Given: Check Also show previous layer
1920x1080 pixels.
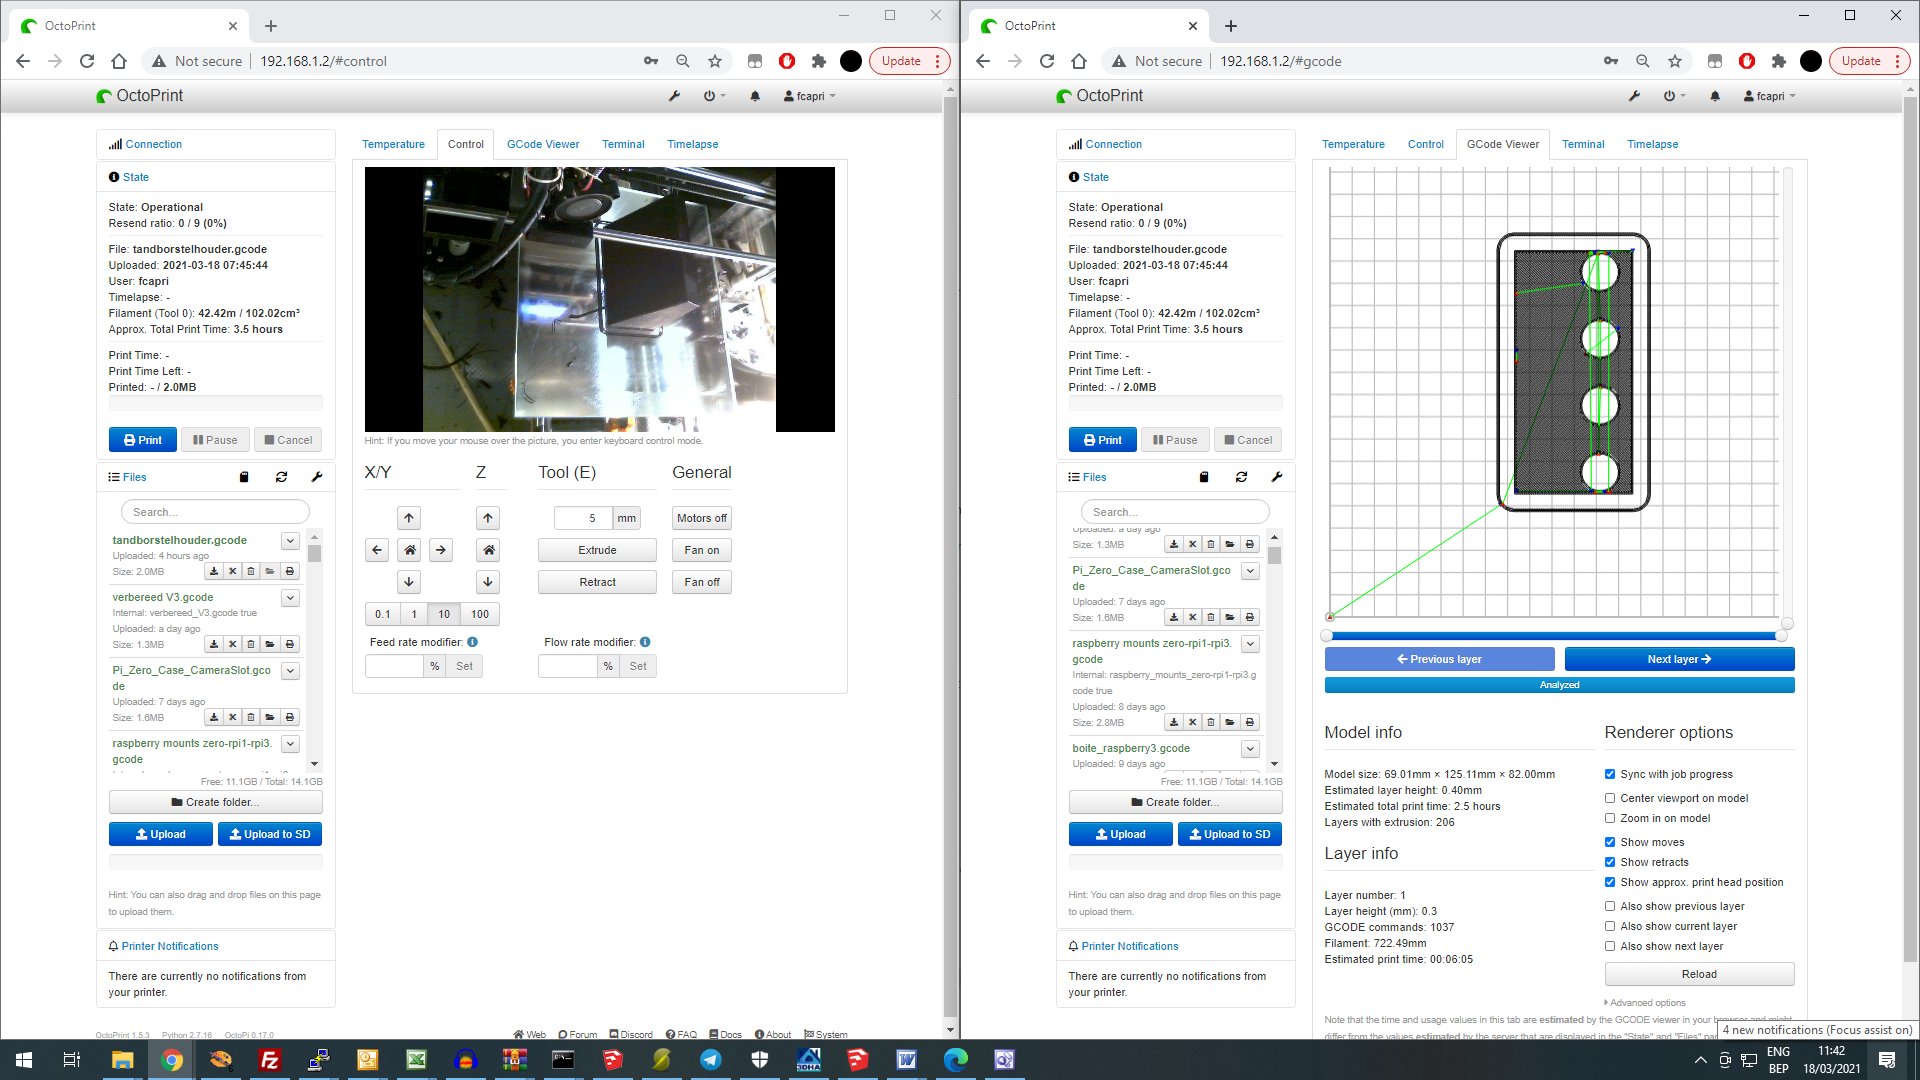Looking at the screenshot, I should pyautogui.click(x=1610, y=906).
